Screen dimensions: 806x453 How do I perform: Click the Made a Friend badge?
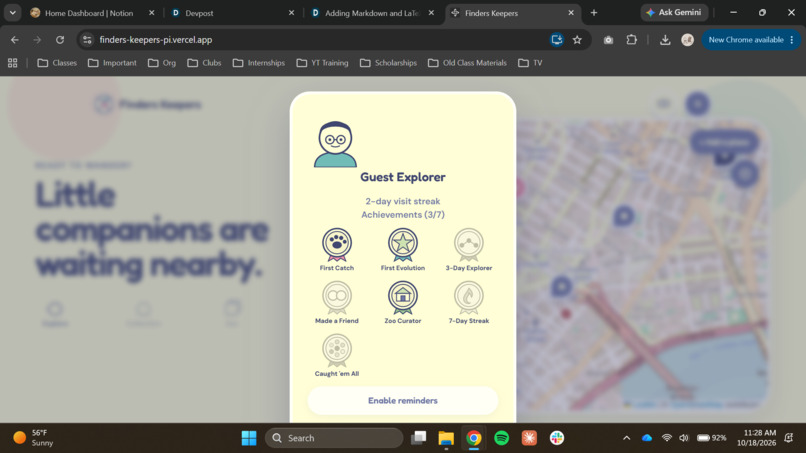[x=337, y=297]
